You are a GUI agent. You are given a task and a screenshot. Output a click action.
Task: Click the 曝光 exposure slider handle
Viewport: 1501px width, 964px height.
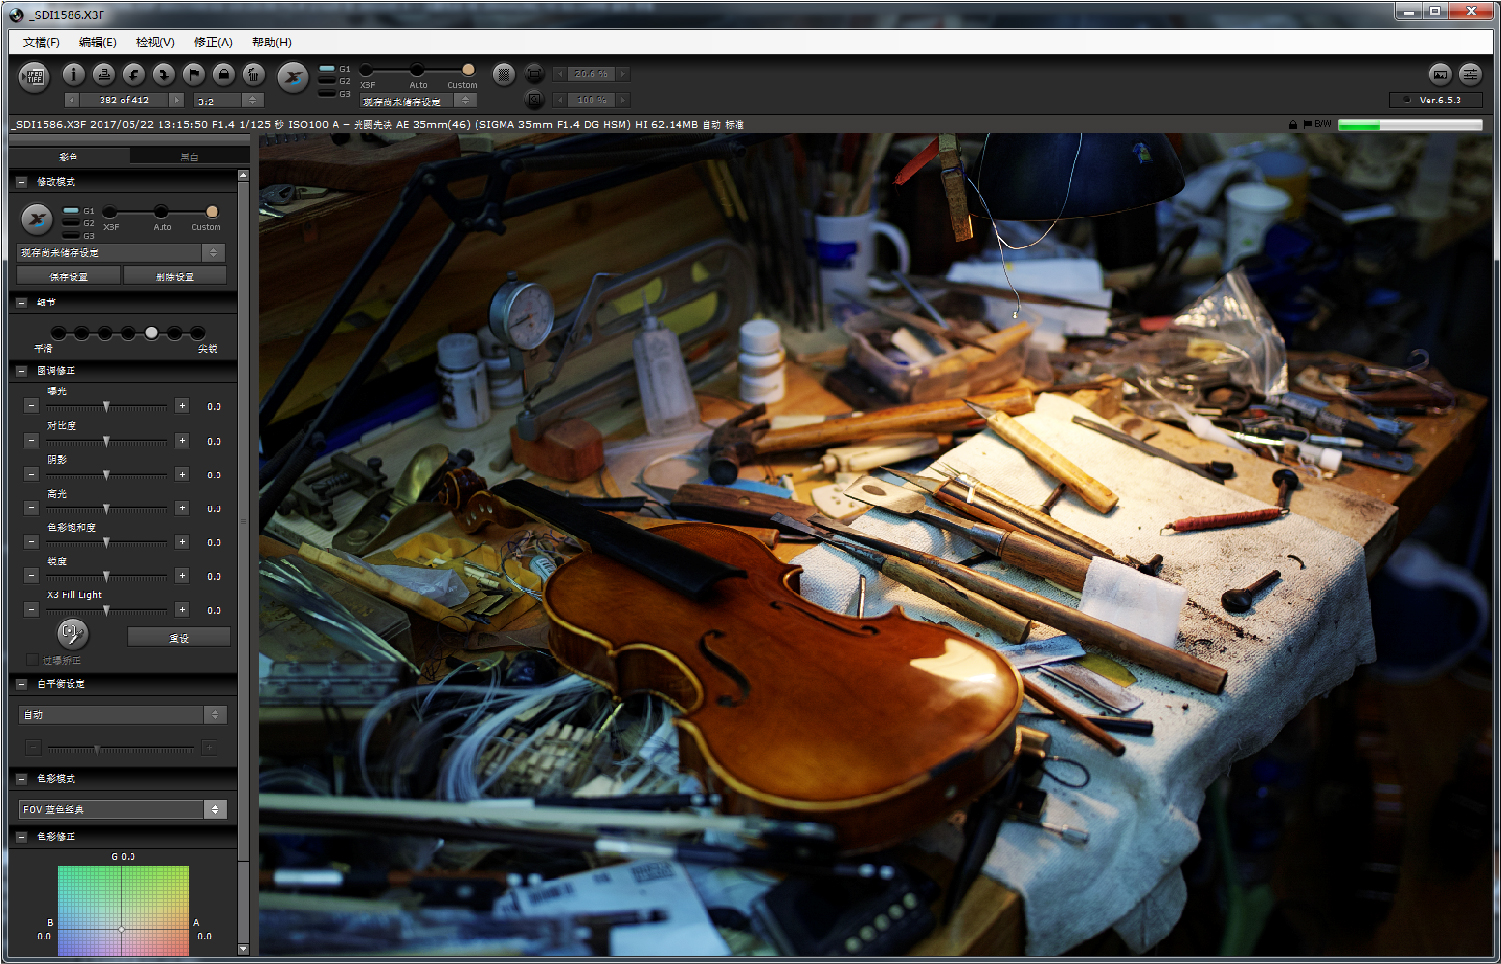(106, 407)
